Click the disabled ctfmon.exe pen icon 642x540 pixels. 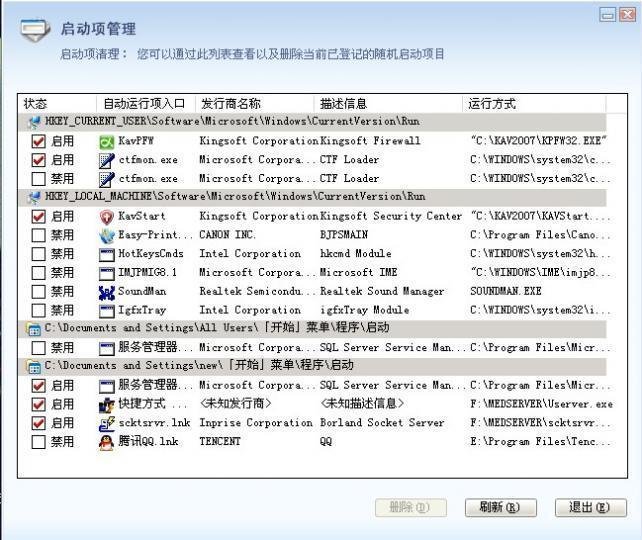pyautogui.click(x=106, y=179)
